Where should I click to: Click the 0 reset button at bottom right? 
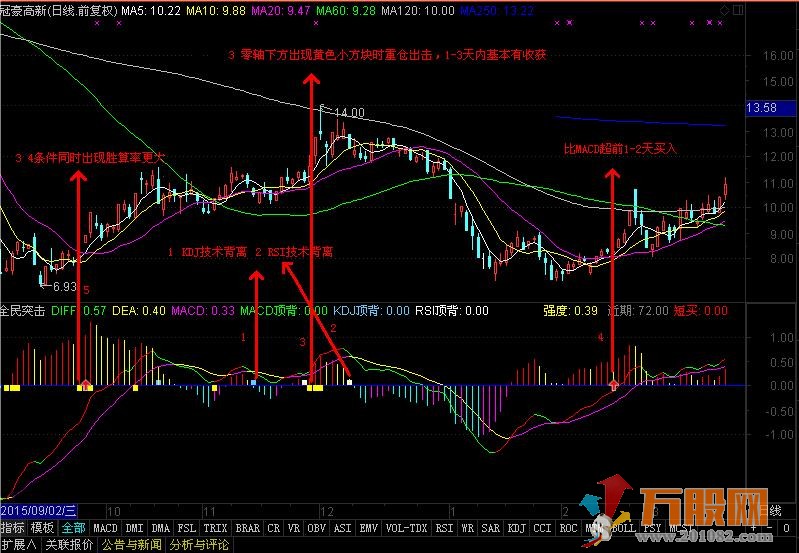786,528
